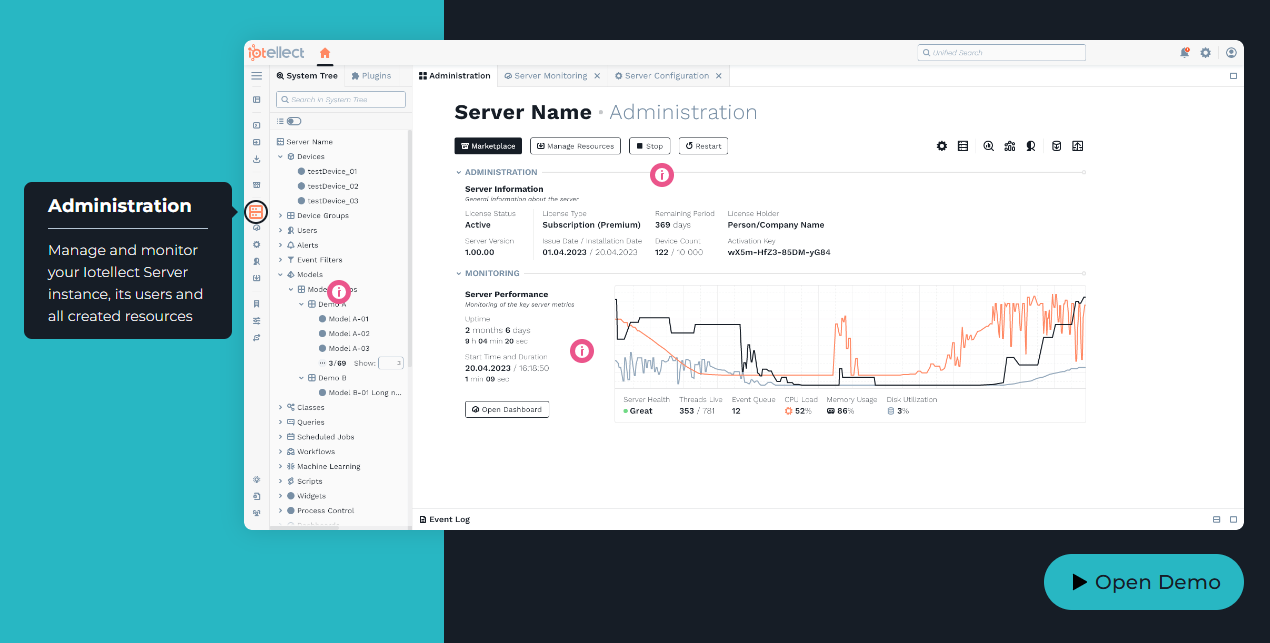Viewport: 1270px width, 643px height.
Task: Select the download icon in left sidebar
Action: (x=257, y=159)
